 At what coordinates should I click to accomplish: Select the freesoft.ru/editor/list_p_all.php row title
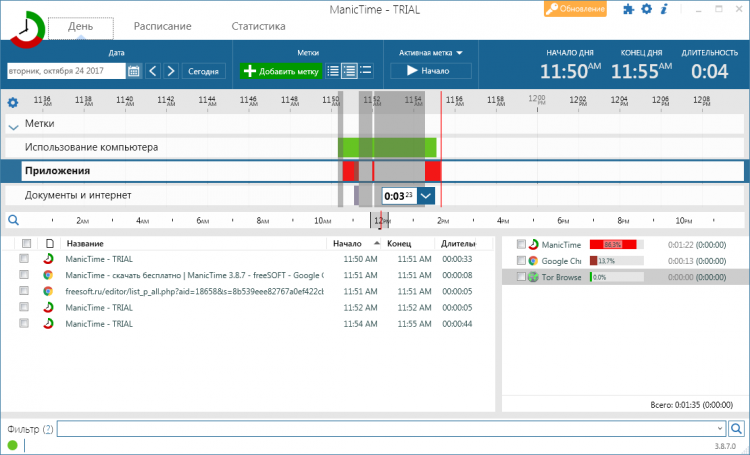pos(194,291)
